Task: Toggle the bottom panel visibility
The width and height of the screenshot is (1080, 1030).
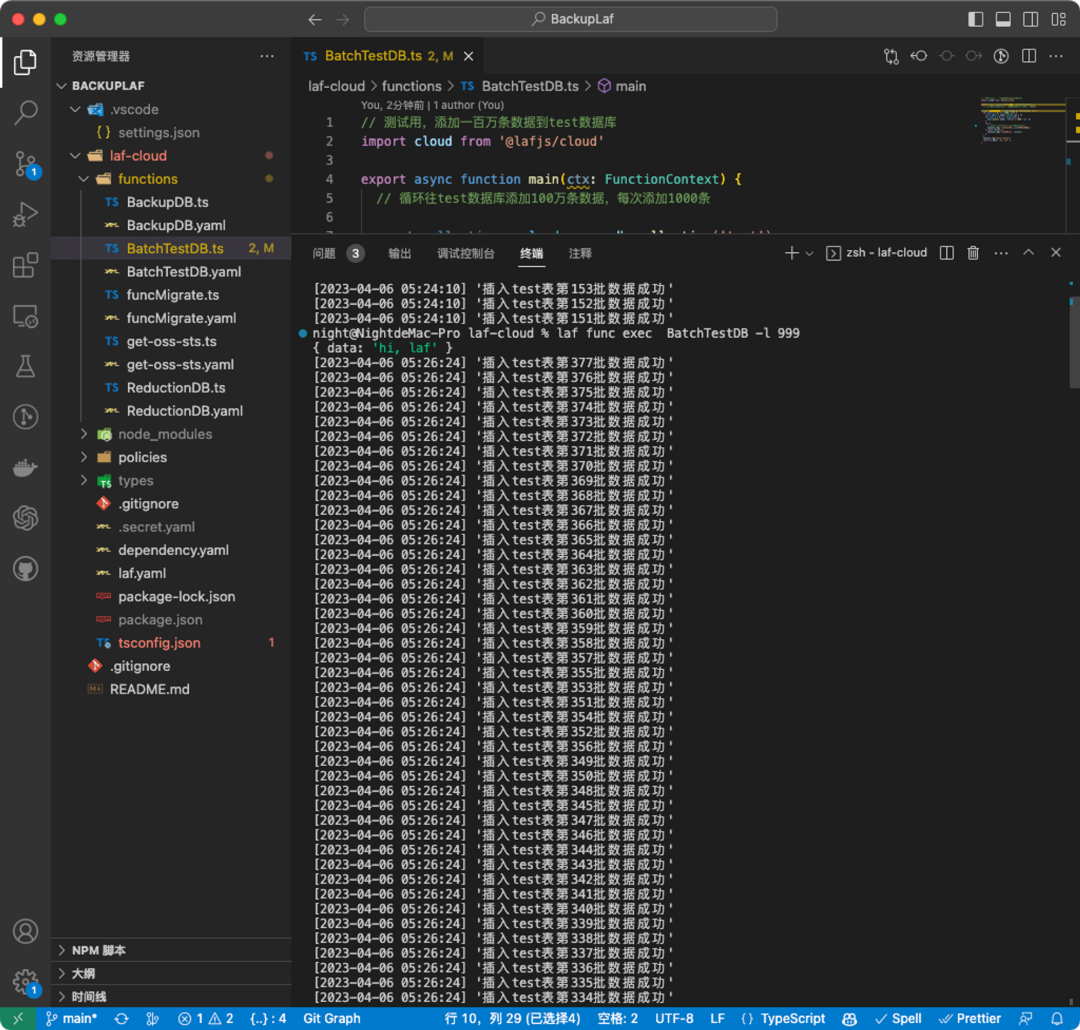Action: coord(1003,19)
